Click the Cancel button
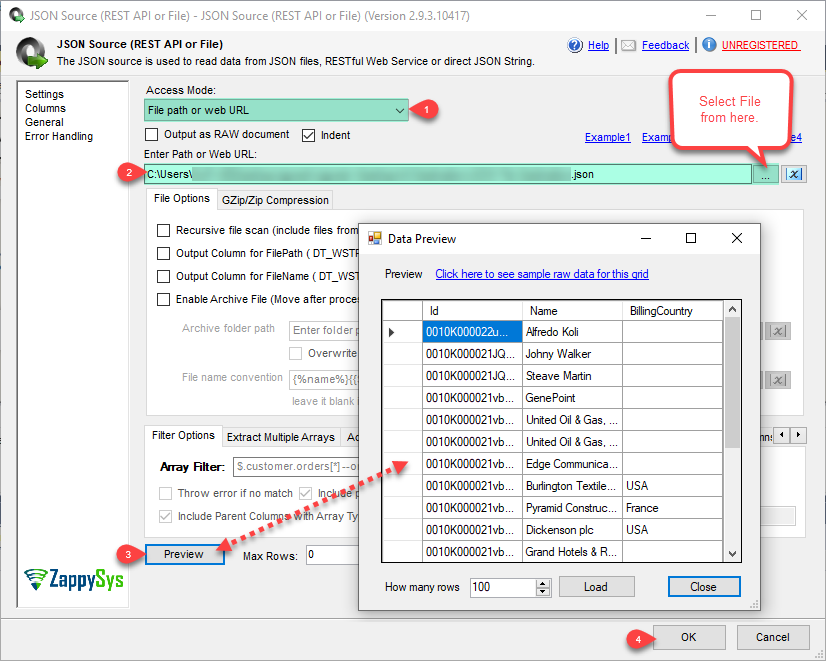This screenshot has height=661, width=826. coord(772,637)
